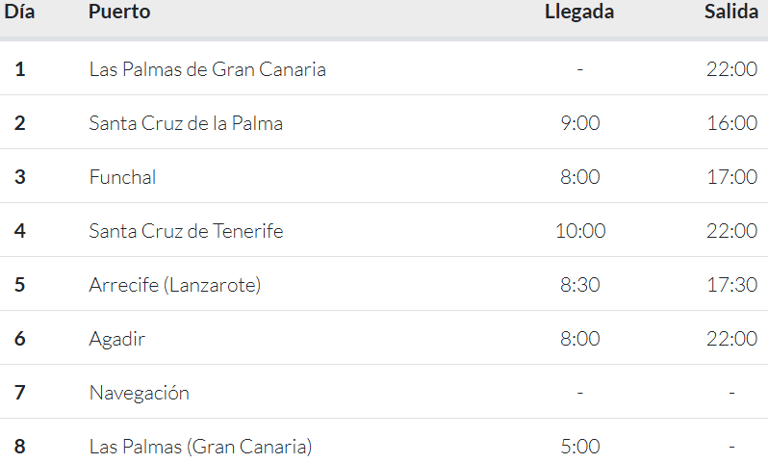The width and height of the screenshot is (768, 463).
Task: Click the 10:00 arrival time
Action: (x=580, y=231)
